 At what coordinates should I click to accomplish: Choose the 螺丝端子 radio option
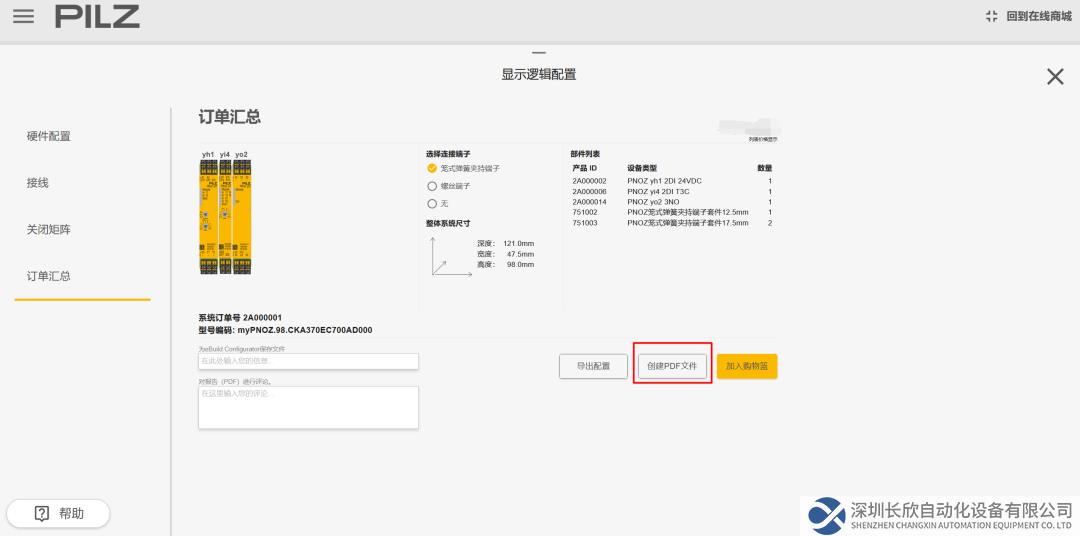[432, 186]
